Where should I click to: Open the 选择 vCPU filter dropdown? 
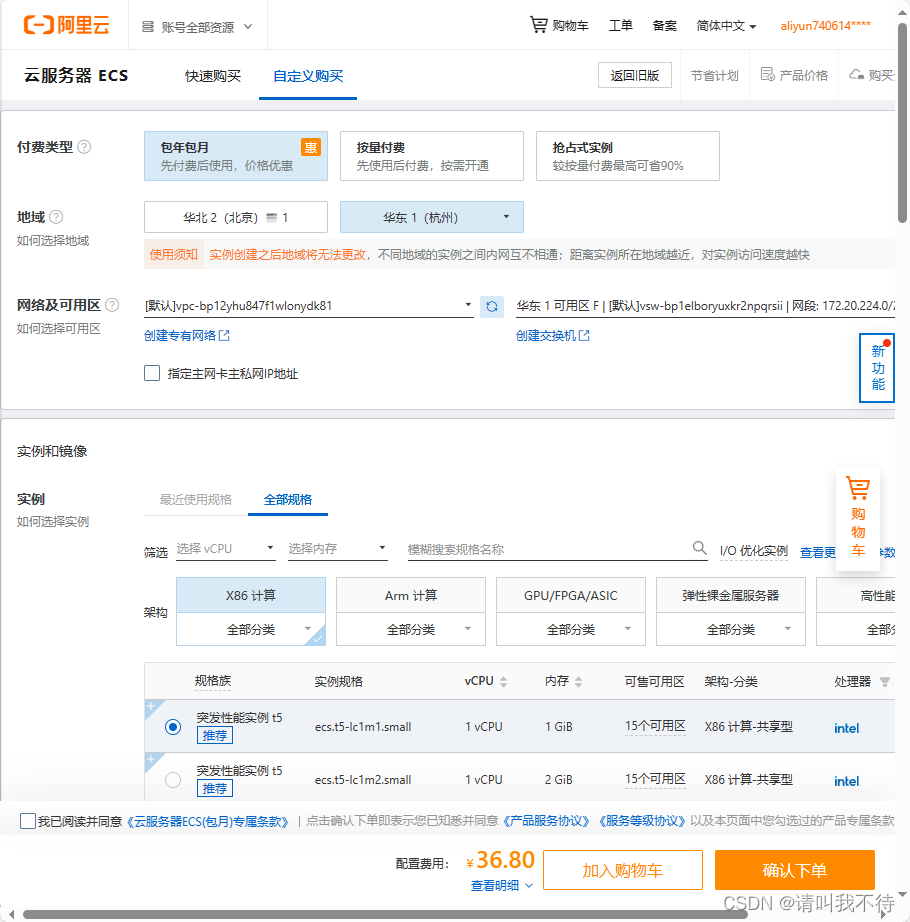[x=225, y=548]
